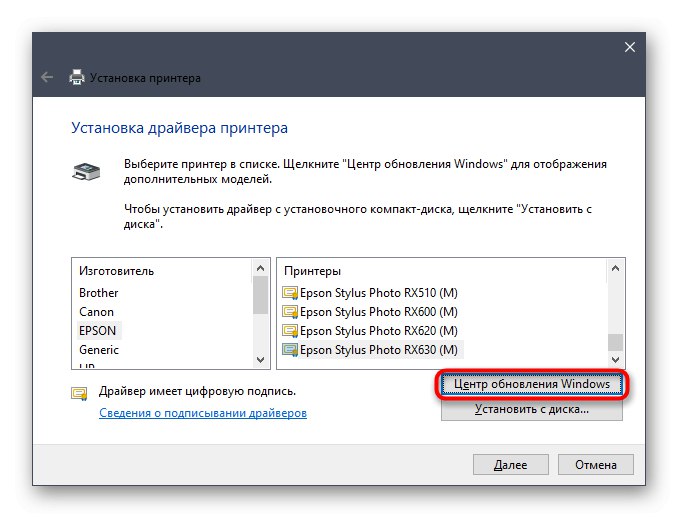Open Сведения о подписывании драйверов link
Viewport: 678px width, 518px height.
202,413
